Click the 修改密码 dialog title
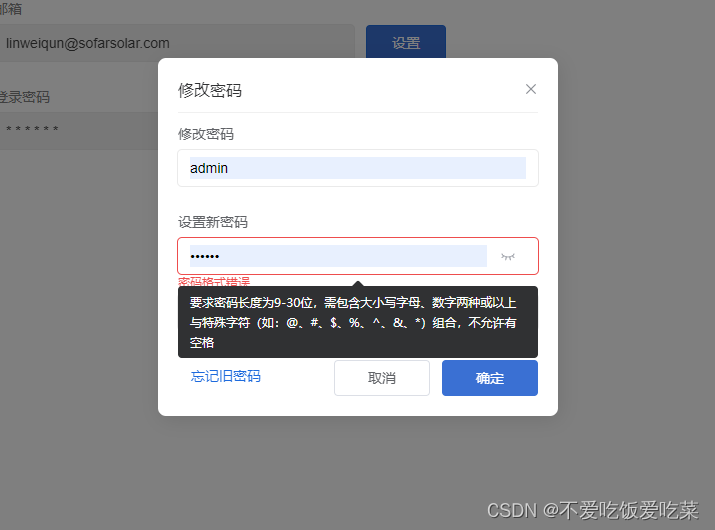The width and height of the screenshot is (715, 530). pos(210,90)
